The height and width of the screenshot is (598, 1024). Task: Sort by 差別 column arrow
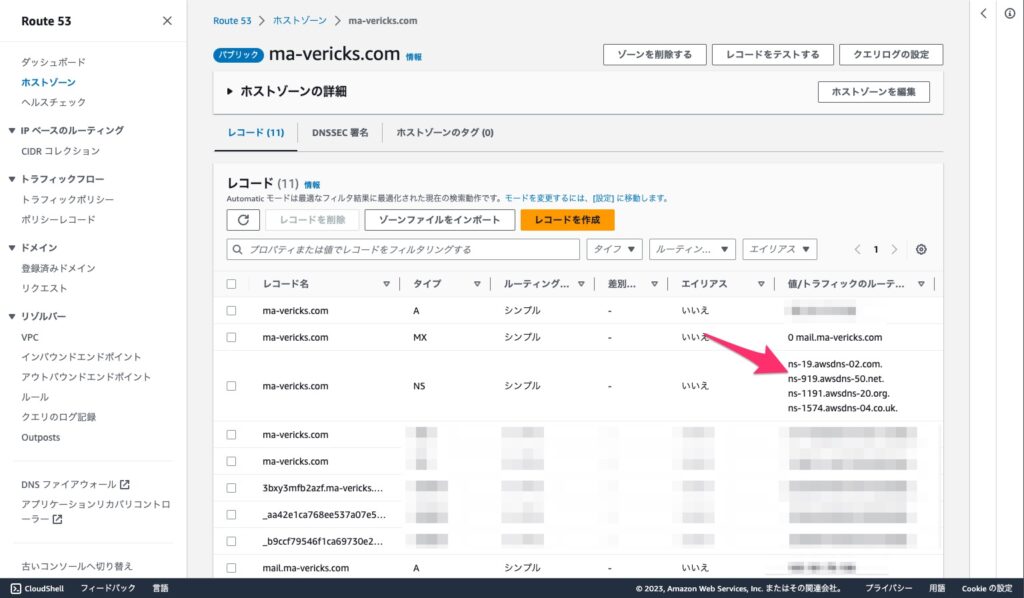[x=654, y=284]
